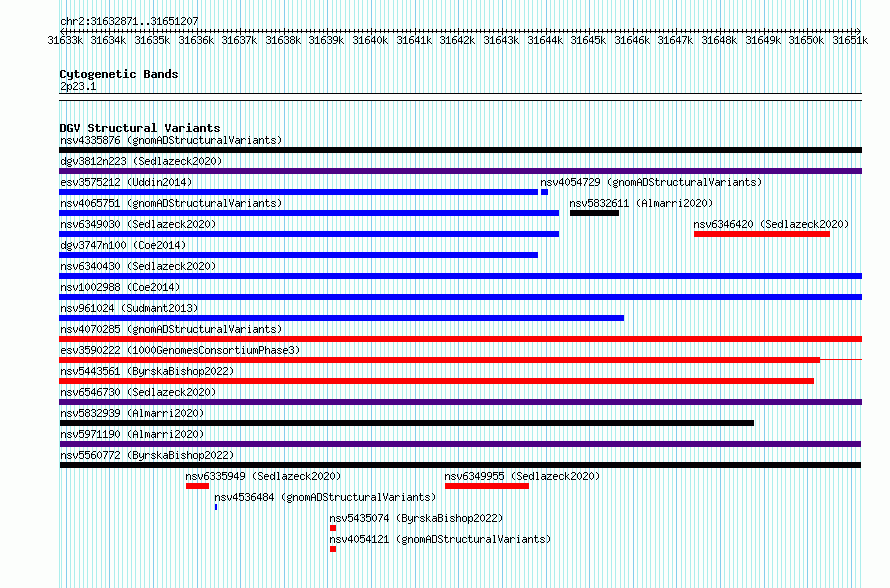
Task: Click the black nsv5832939 variant bar
Action: tap(406, 423)
